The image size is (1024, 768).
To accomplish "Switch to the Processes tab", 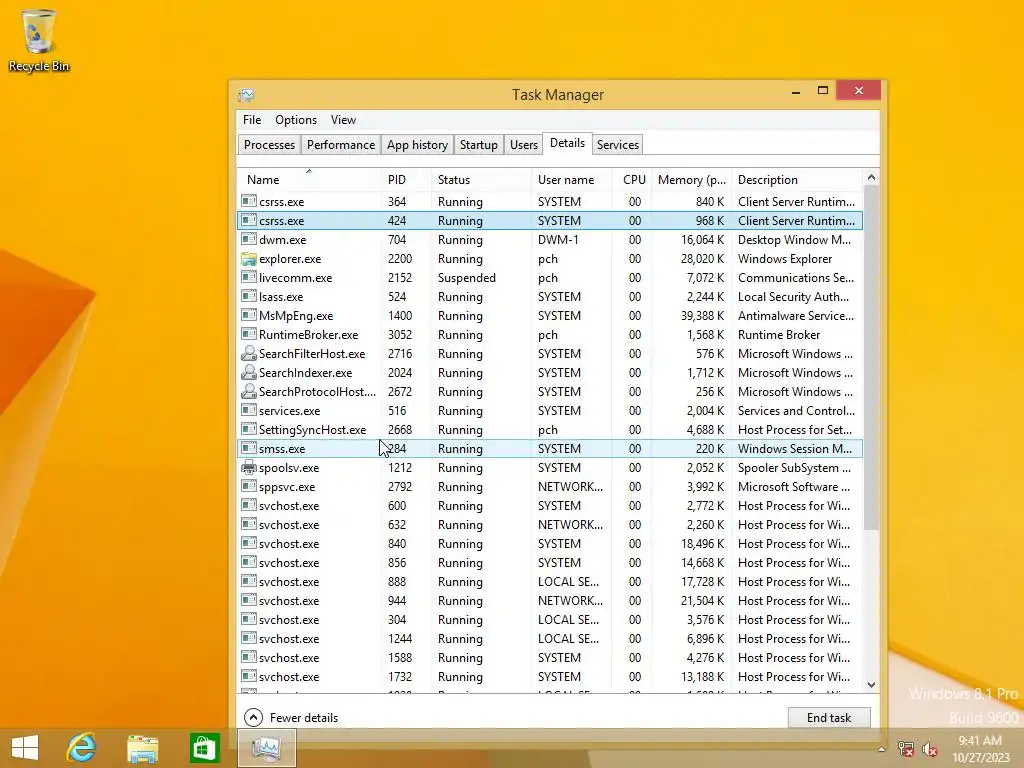I will pyautogui.click(x=269, y=144).
